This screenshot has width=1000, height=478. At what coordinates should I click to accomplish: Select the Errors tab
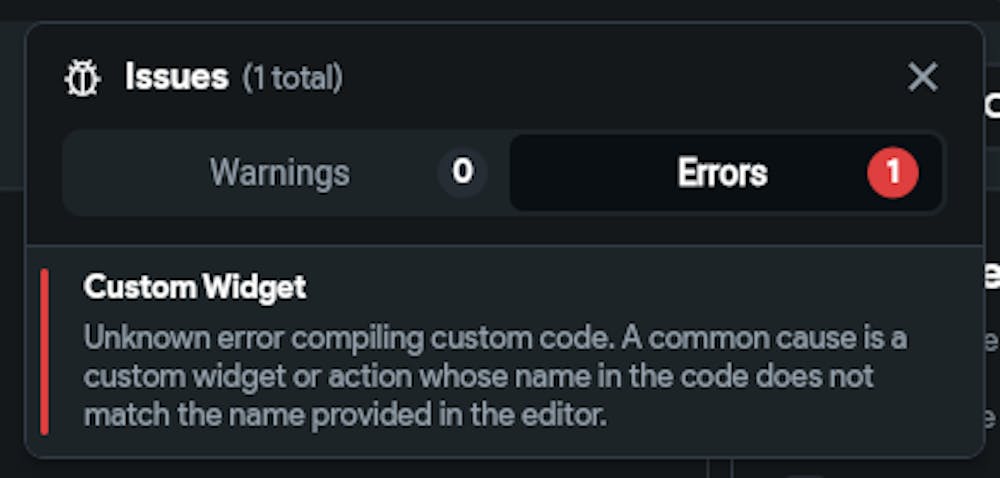[726, 172]
